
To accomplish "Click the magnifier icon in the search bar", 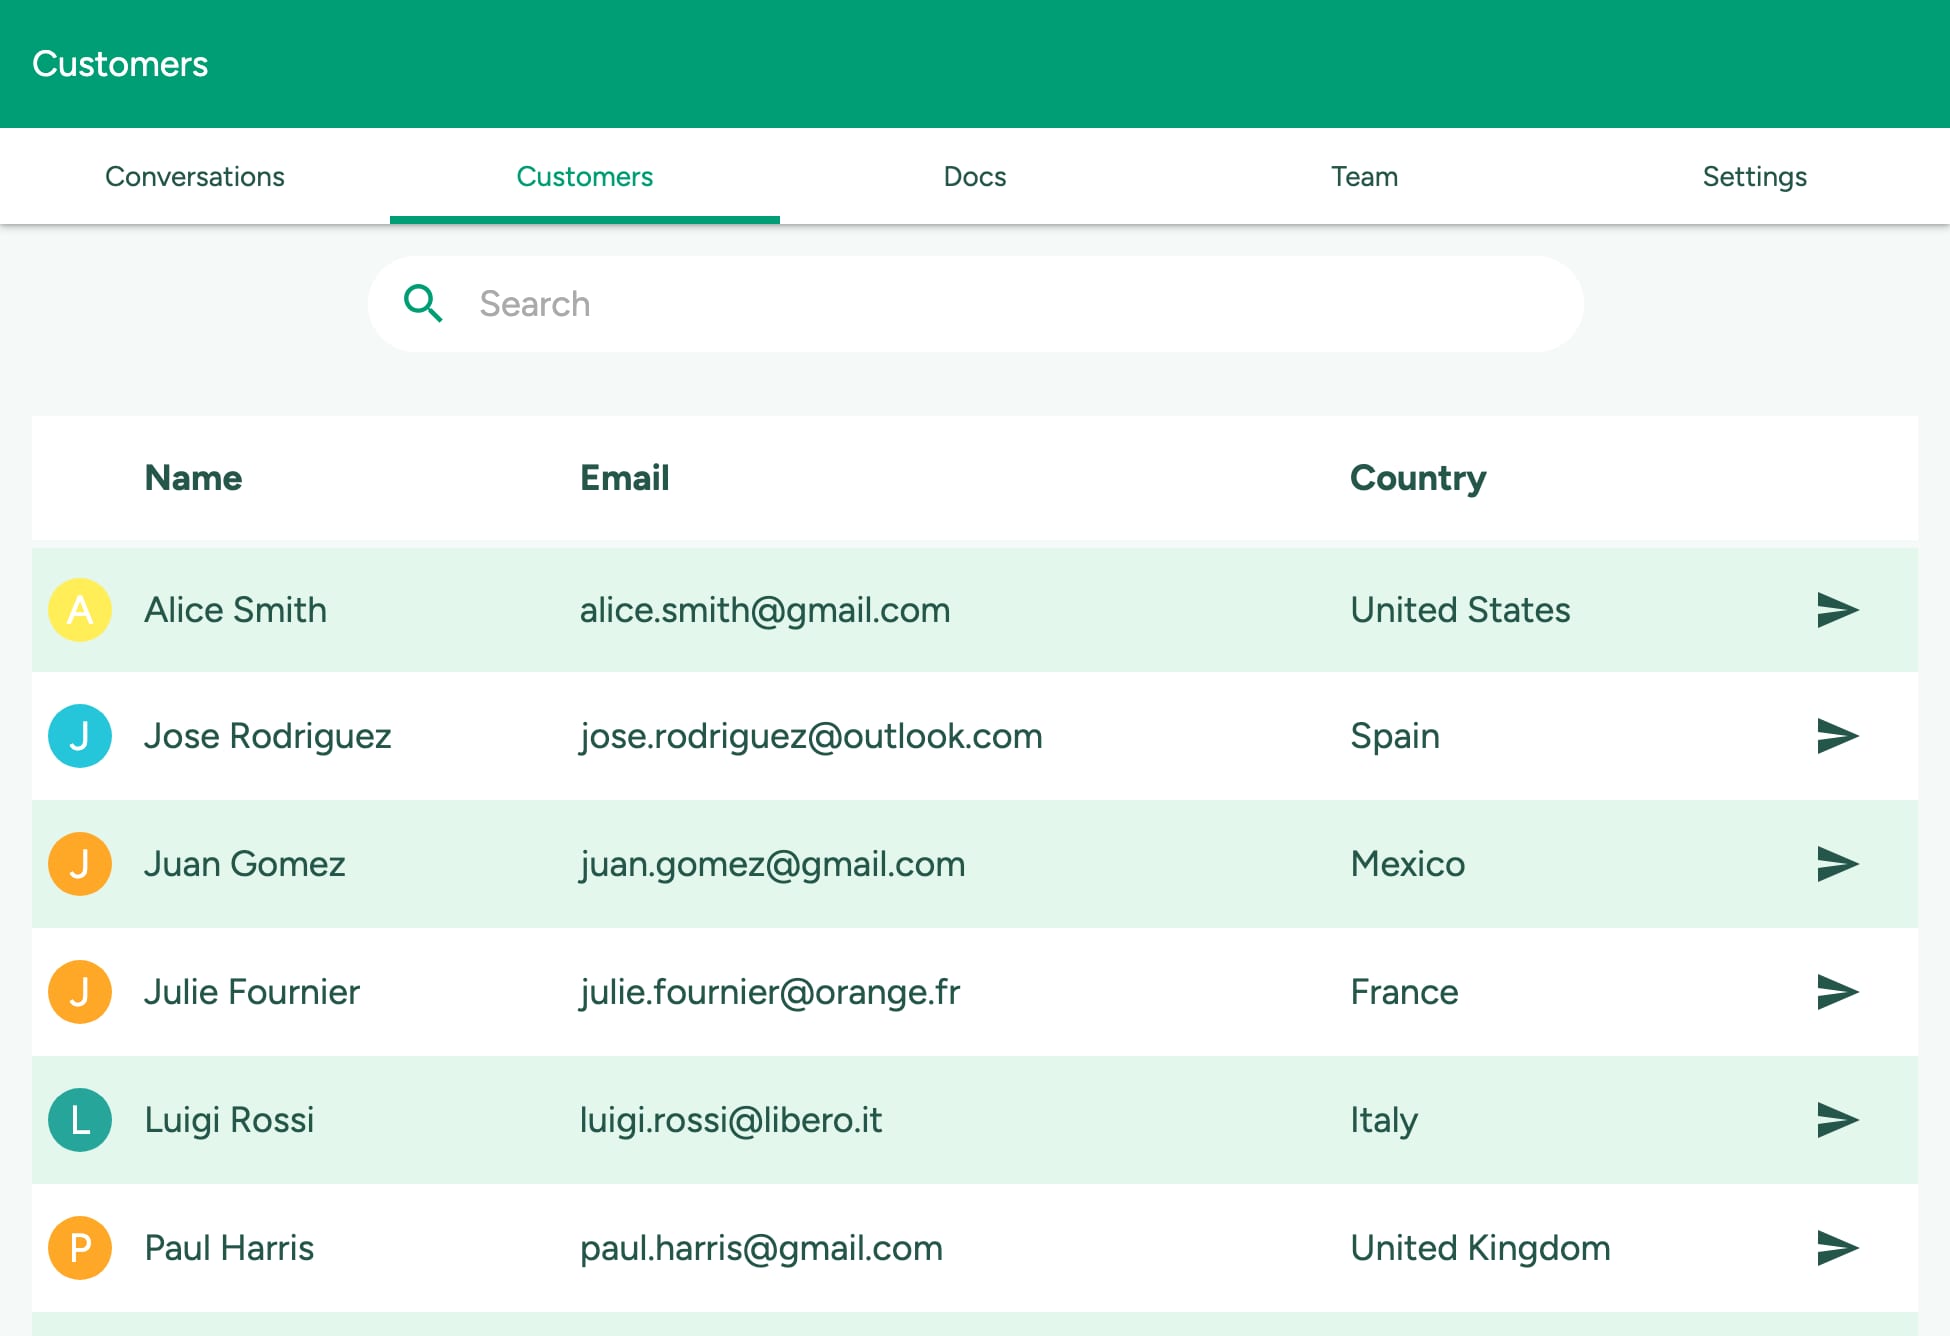I will [423, 303].
